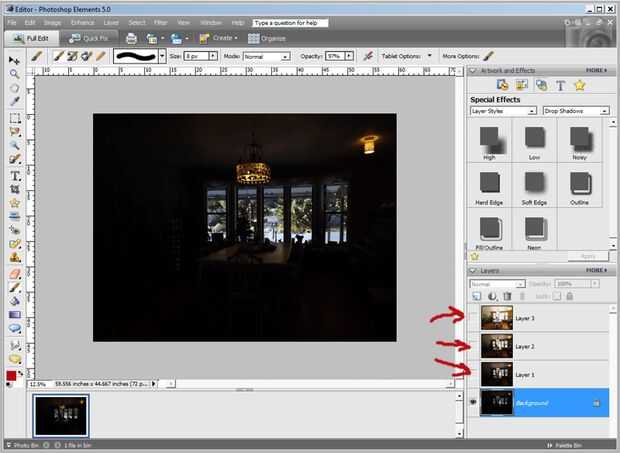Image resolution: width=620 pixels, height=453 pixels.
Task: Select the Selection Brush tool
Action: (15, 159)
